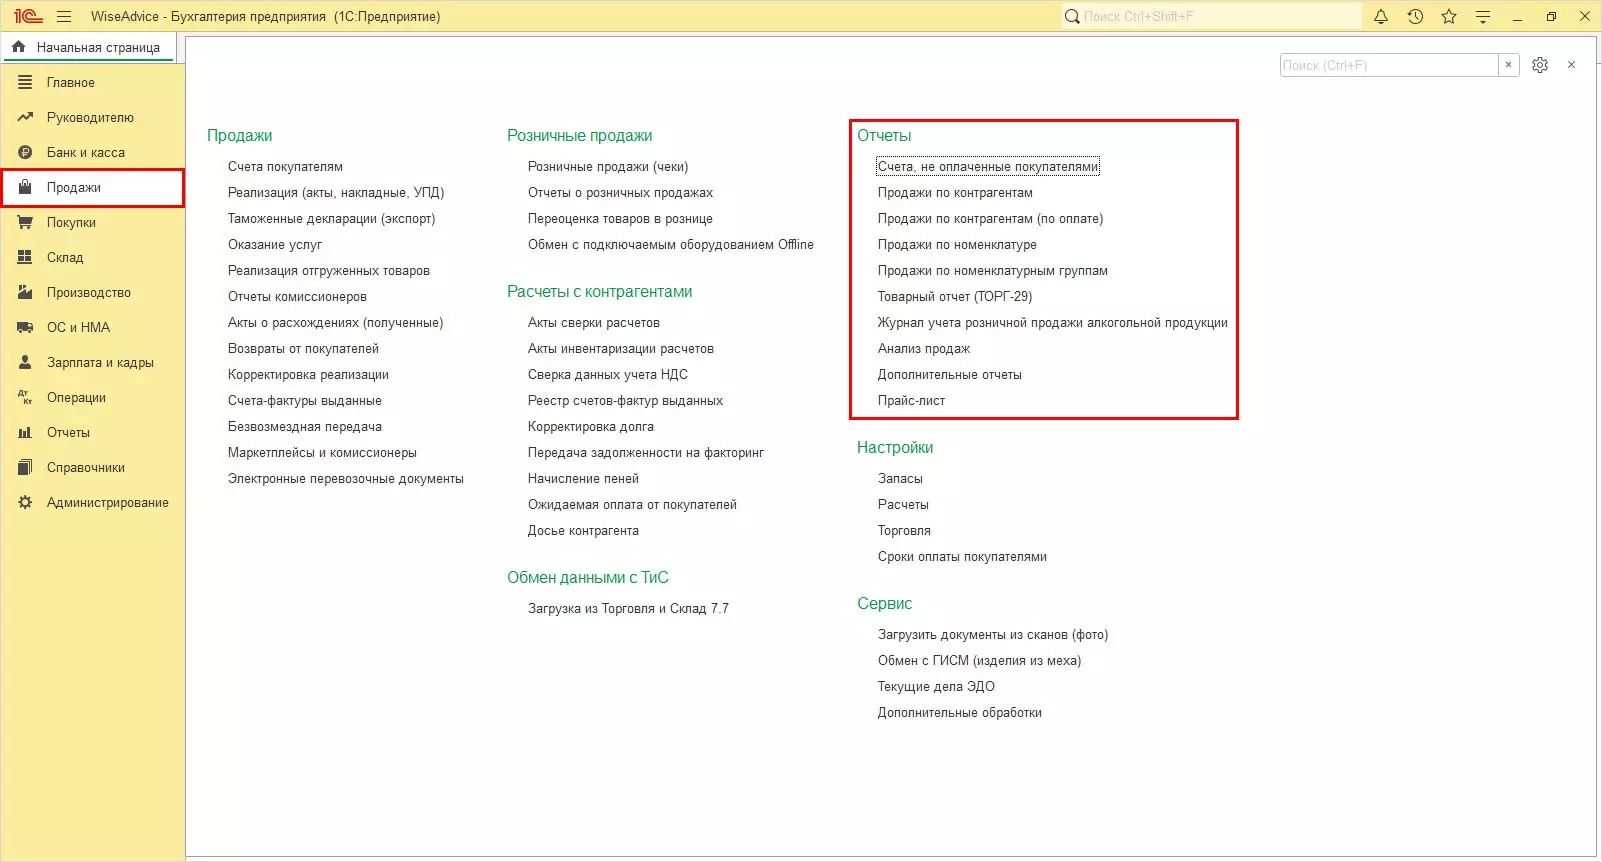The width and height of the screenshot is (1602, 862).
Task: Open Счета-фактуры выданные
Action: pyautogui.click(x=305, y=400)
